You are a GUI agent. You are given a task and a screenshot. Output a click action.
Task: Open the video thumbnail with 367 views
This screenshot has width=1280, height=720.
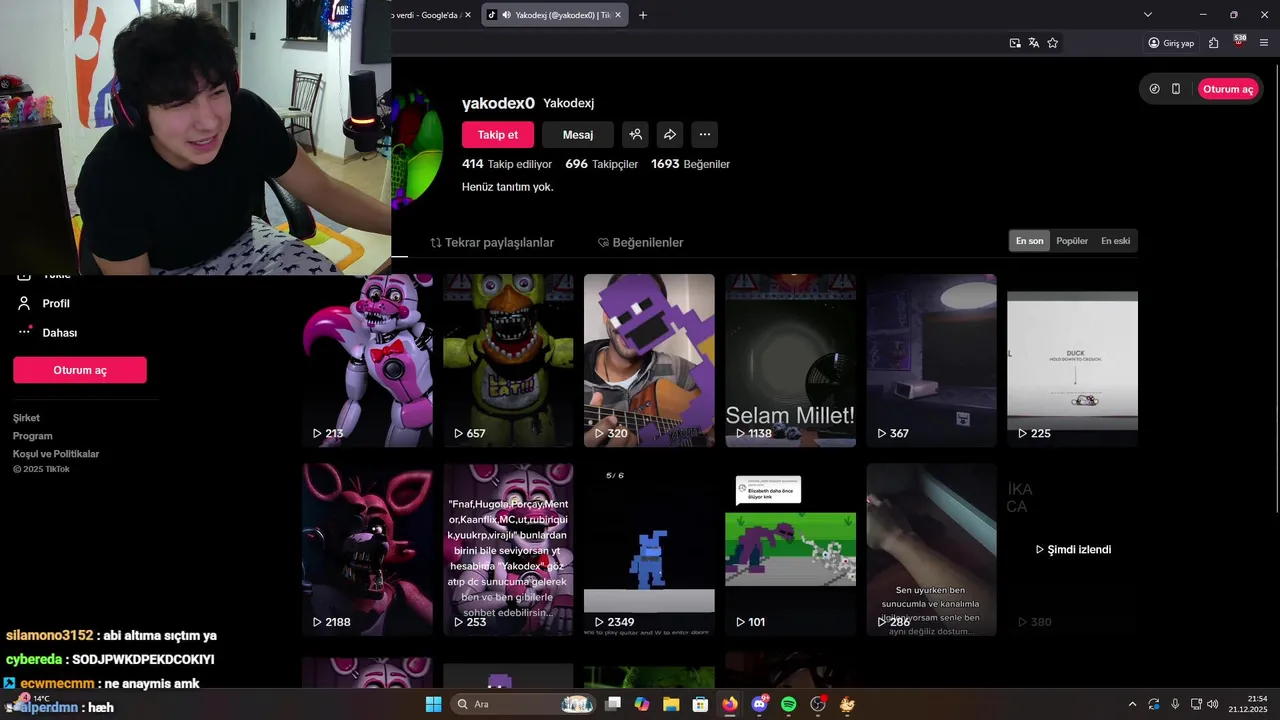pyautogui.click(x=931, y=360)
